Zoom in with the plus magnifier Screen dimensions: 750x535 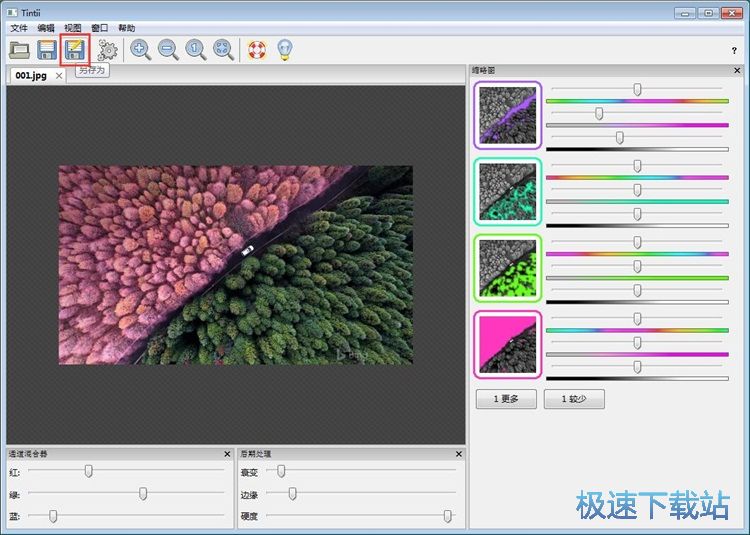point(141,49)
